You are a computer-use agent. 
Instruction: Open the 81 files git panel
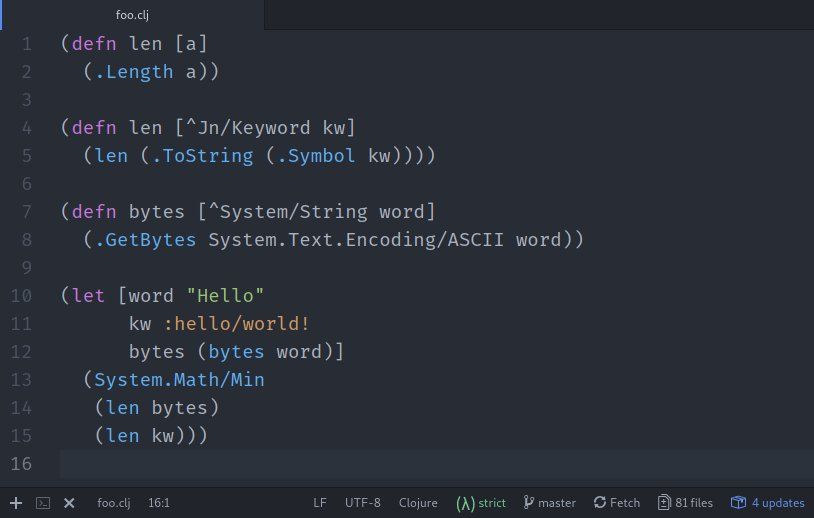685,503
